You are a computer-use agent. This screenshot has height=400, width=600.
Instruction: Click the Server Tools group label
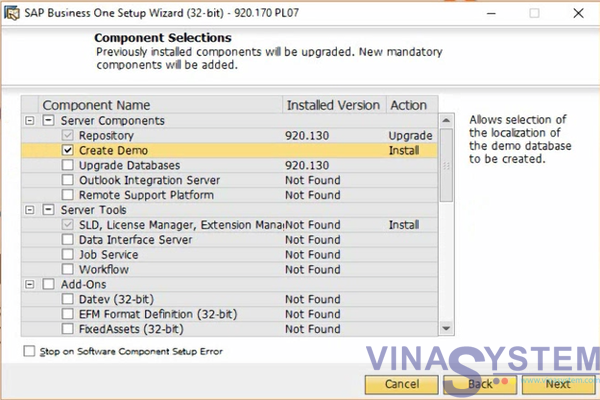click(93, 210)
